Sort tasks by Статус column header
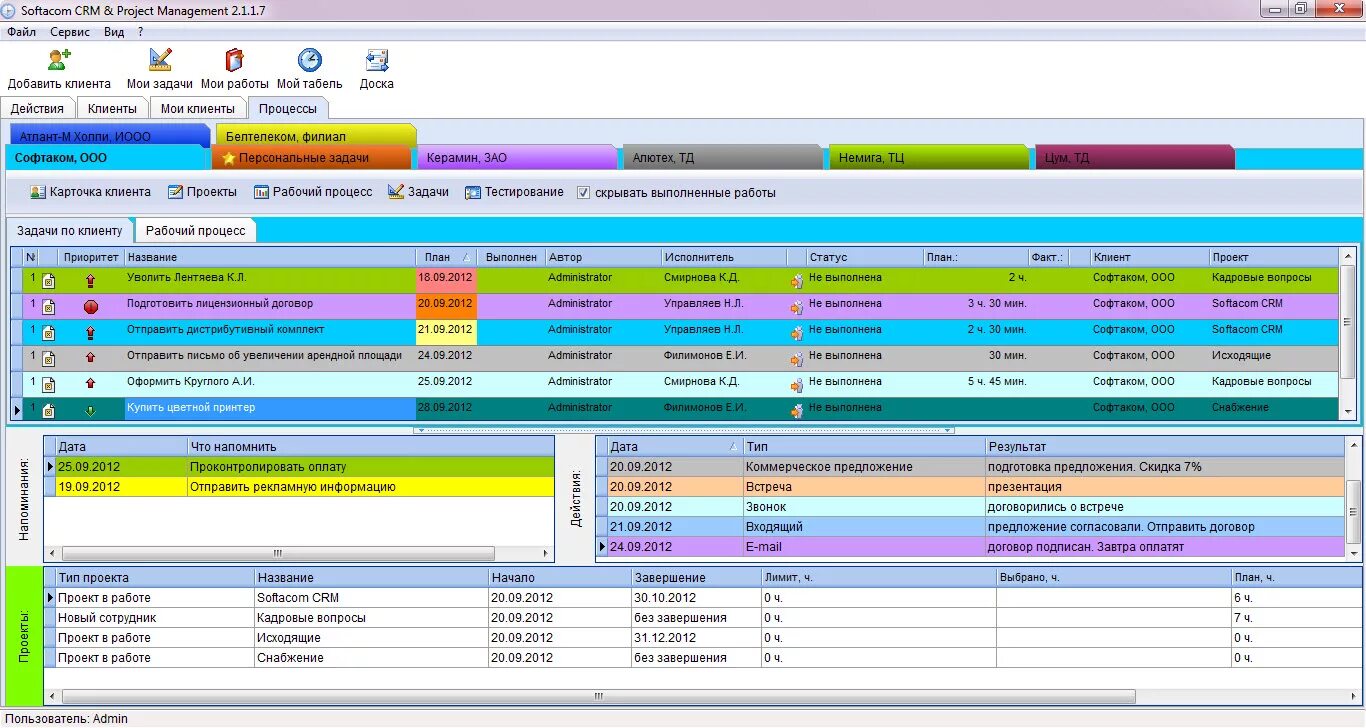Viewport: 1366px width, 728px height. point(864,257)
